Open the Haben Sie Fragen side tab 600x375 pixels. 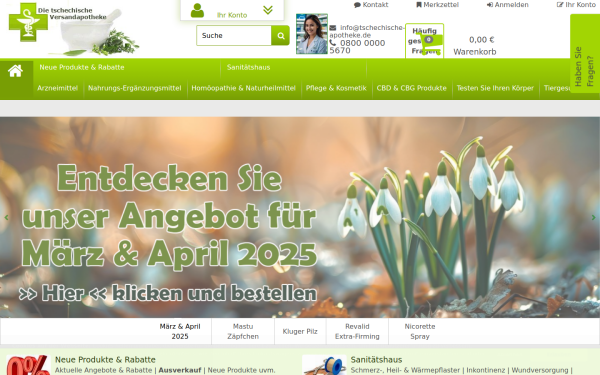[x=585, y=54]
